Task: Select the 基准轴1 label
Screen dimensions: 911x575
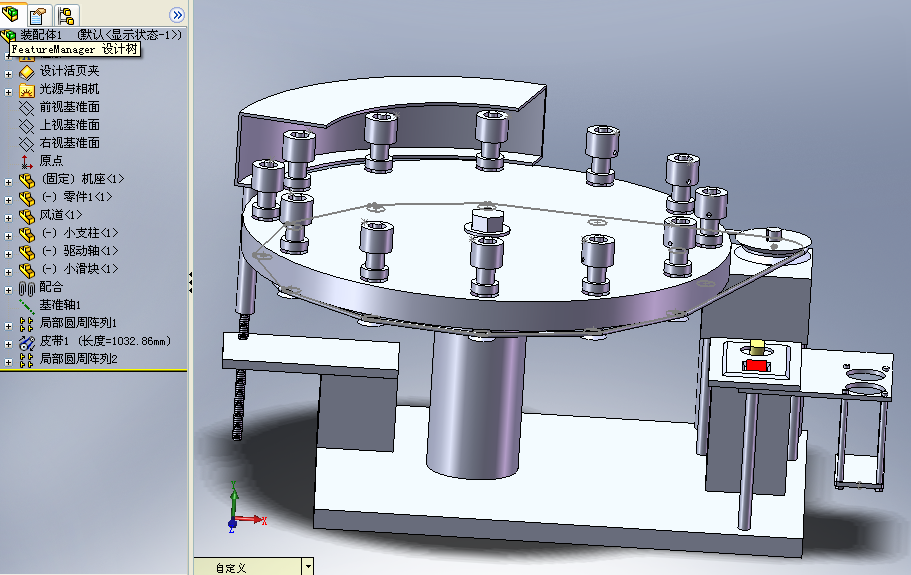Action: click(60, 305)
